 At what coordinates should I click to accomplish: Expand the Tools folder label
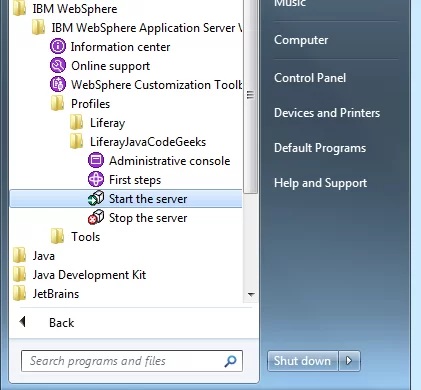(x=85, y=237)
